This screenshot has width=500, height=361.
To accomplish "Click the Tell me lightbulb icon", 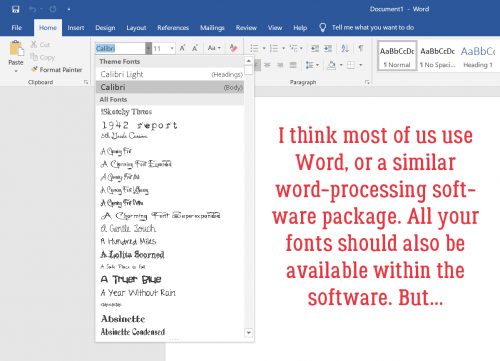I will [322, 27].
